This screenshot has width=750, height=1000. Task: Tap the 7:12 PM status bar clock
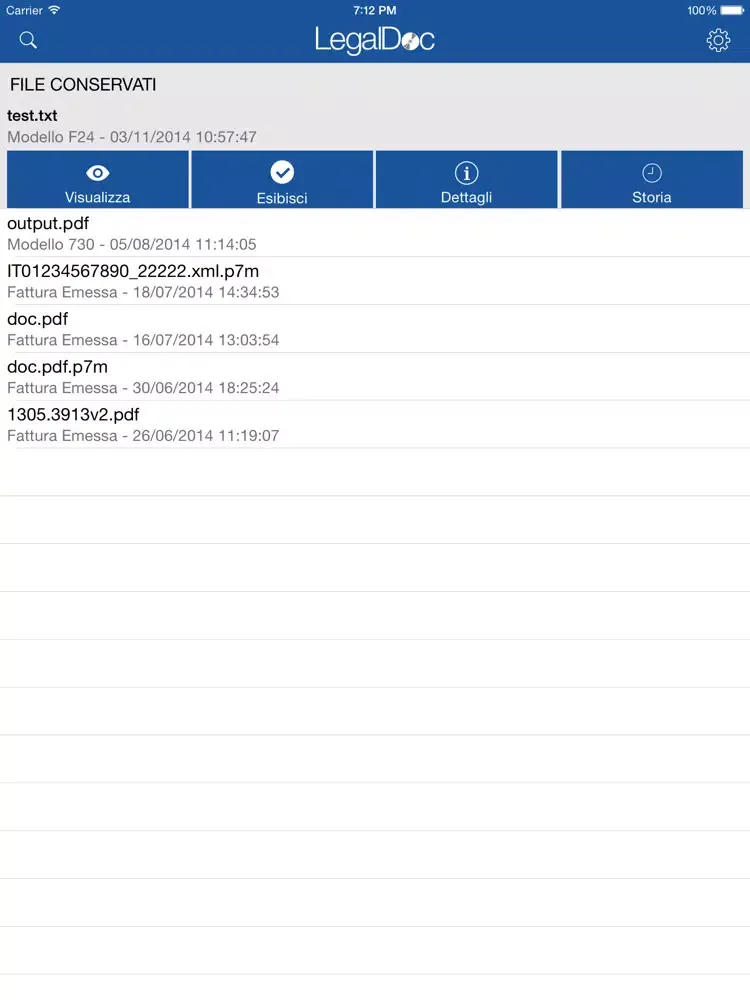click(x=375, y=10)
